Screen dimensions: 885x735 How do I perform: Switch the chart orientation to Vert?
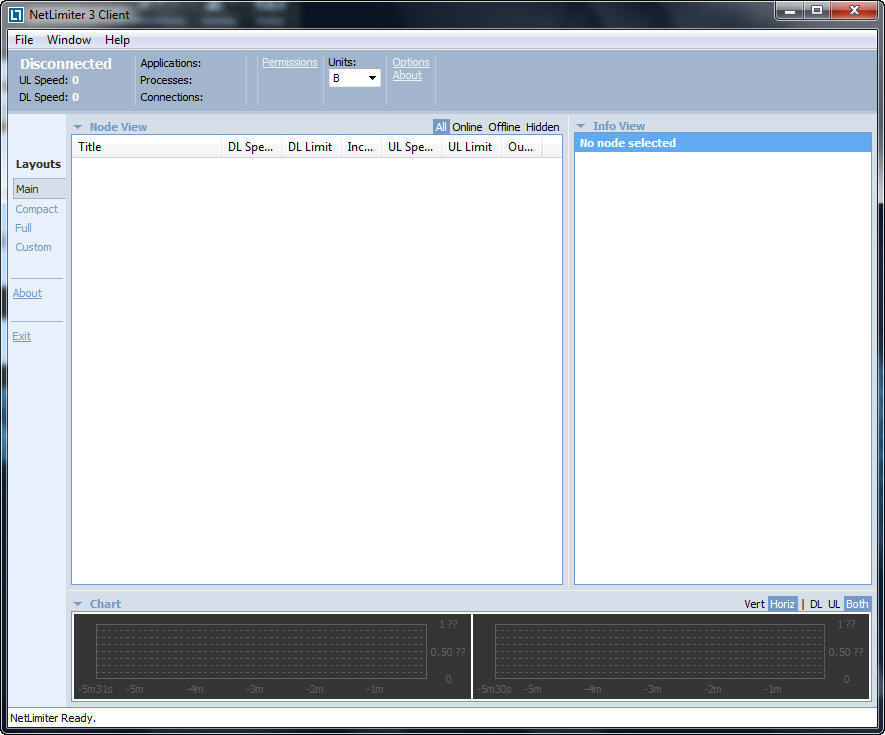[754, 603]
